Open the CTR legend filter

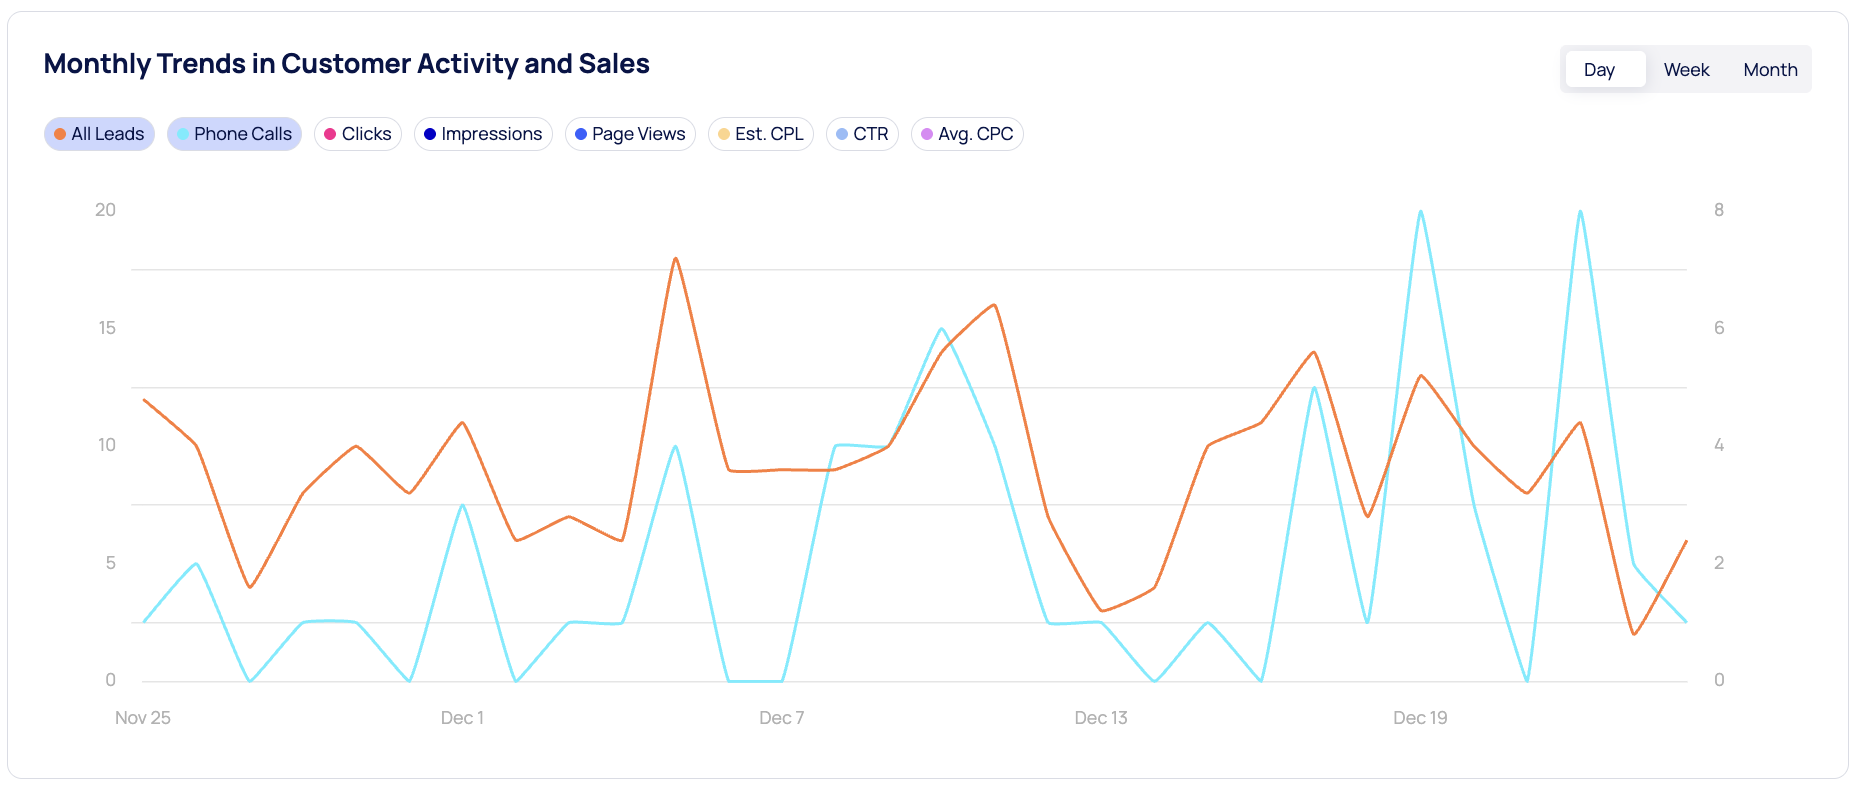point(862,133)
